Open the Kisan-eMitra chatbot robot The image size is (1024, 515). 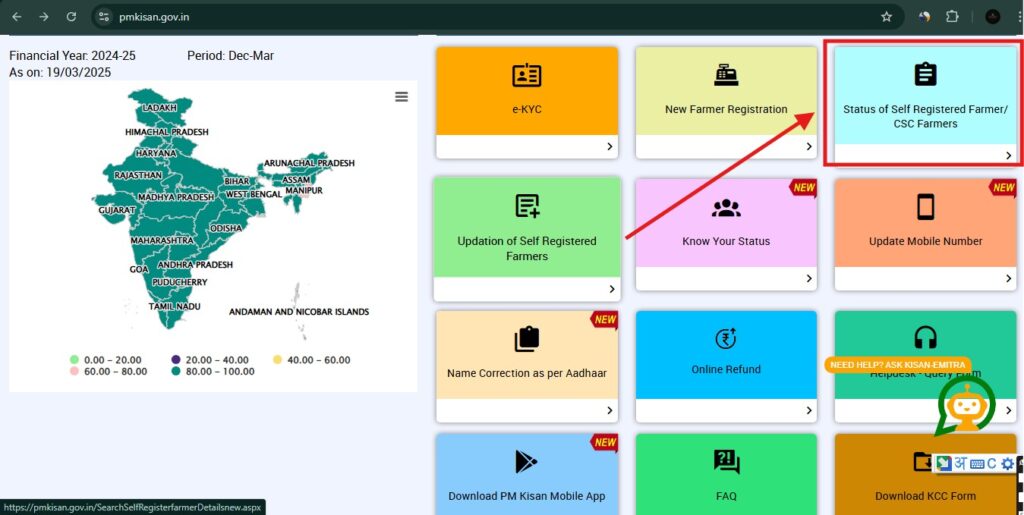[x=964, y=405]
